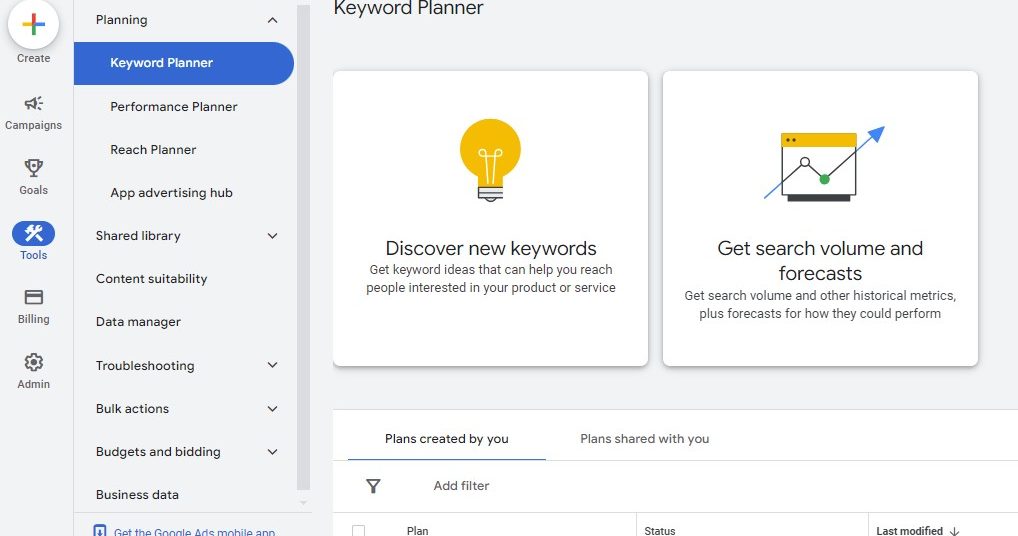Open Campaigns via the megaphone icon
This screenshot has width=1018, height=536.
click(x=33, y=104)
